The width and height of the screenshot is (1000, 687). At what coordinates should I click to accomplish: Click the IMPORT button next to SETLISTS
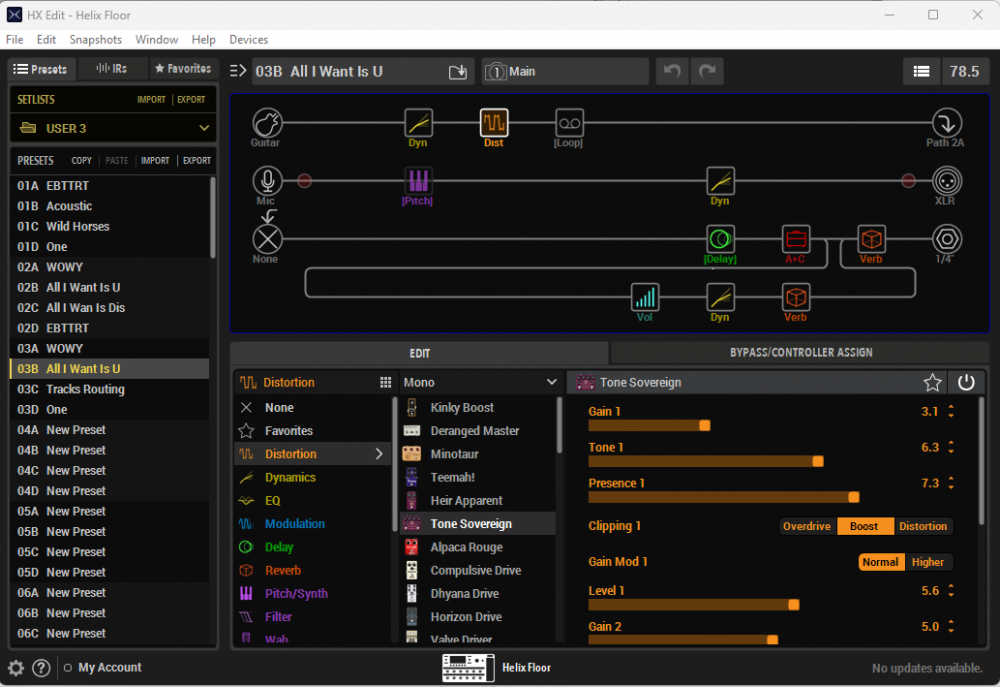pos(151,100)
